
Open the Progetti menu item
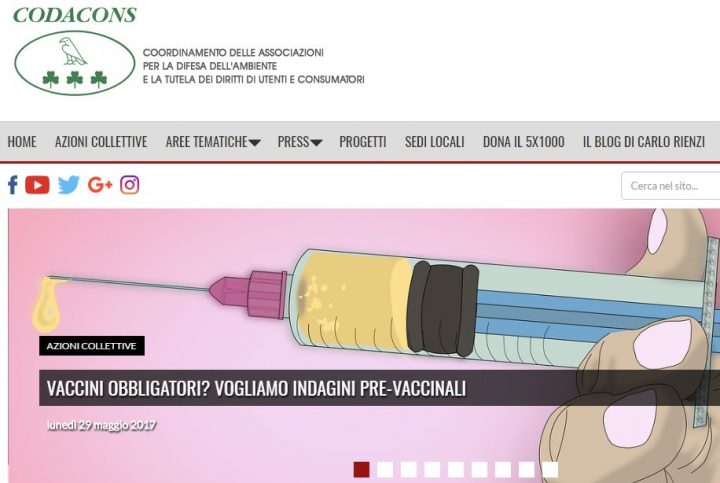363,142
